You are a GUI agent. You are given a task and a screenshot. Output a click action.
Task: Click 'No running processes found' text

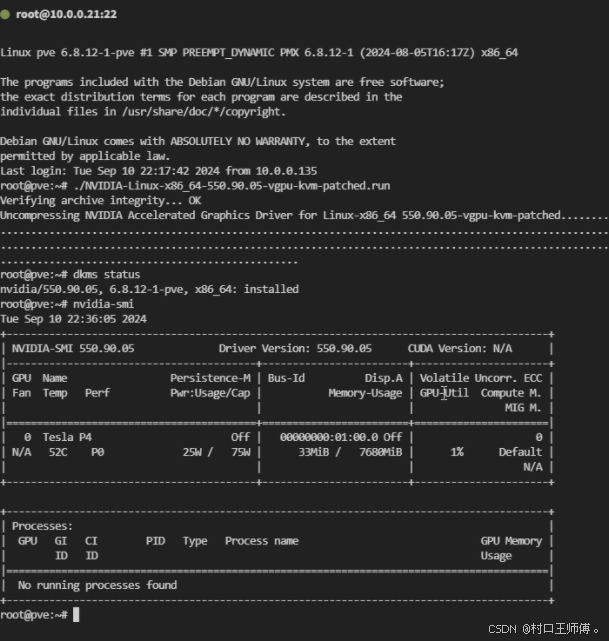[x=97, y=585]
